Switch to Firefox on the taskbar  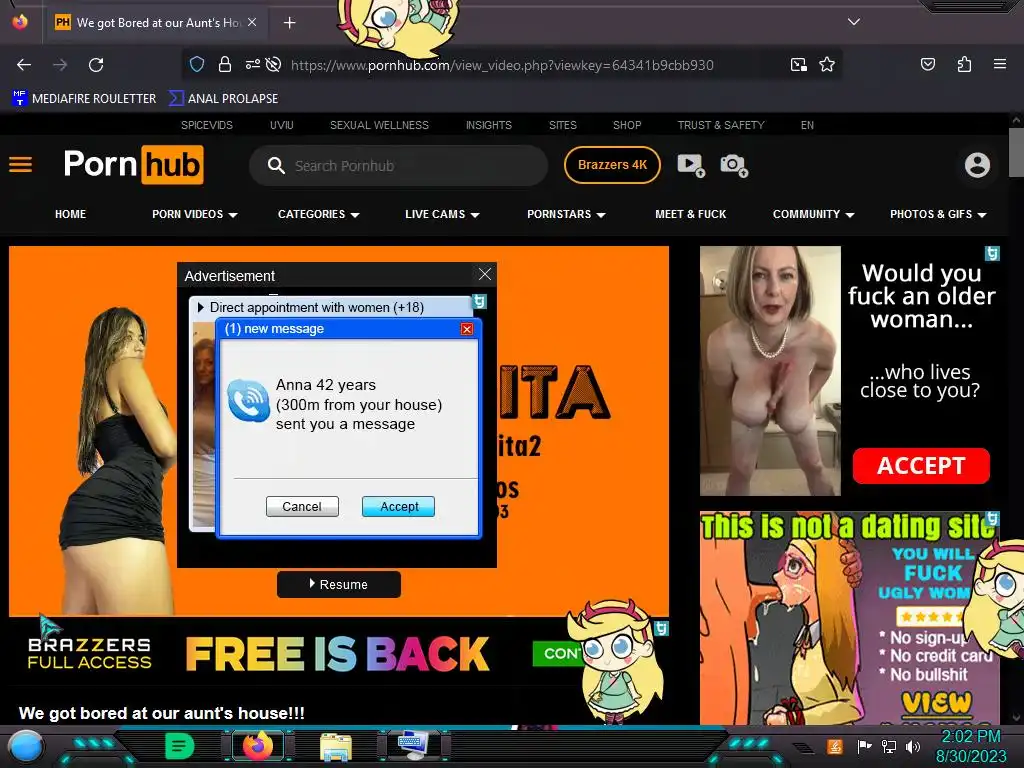tap(257, 746)
